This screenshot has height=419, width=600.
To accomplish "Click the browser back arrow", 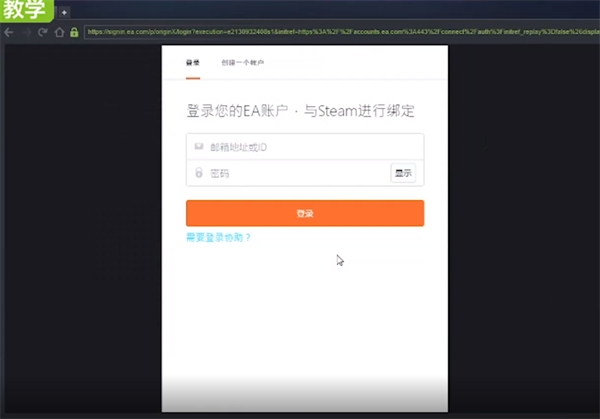I will pyautogui.click(x=8, y=33).
